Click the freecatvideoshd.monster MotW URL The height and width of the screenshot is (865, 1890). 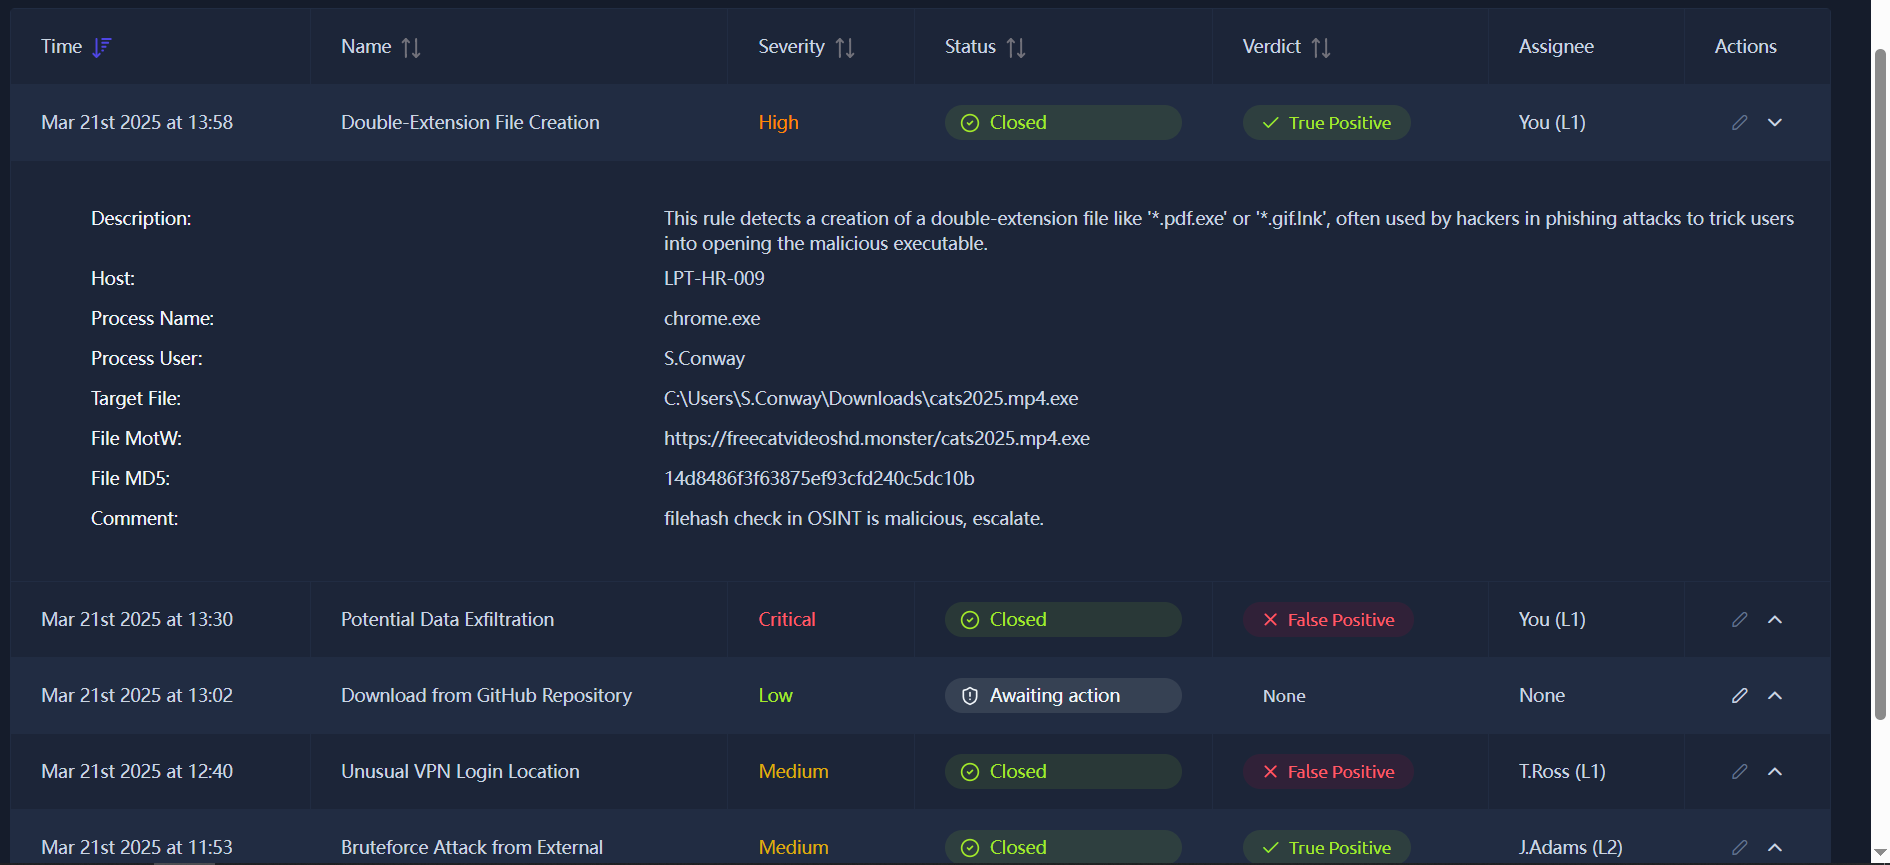click(876, 438)
